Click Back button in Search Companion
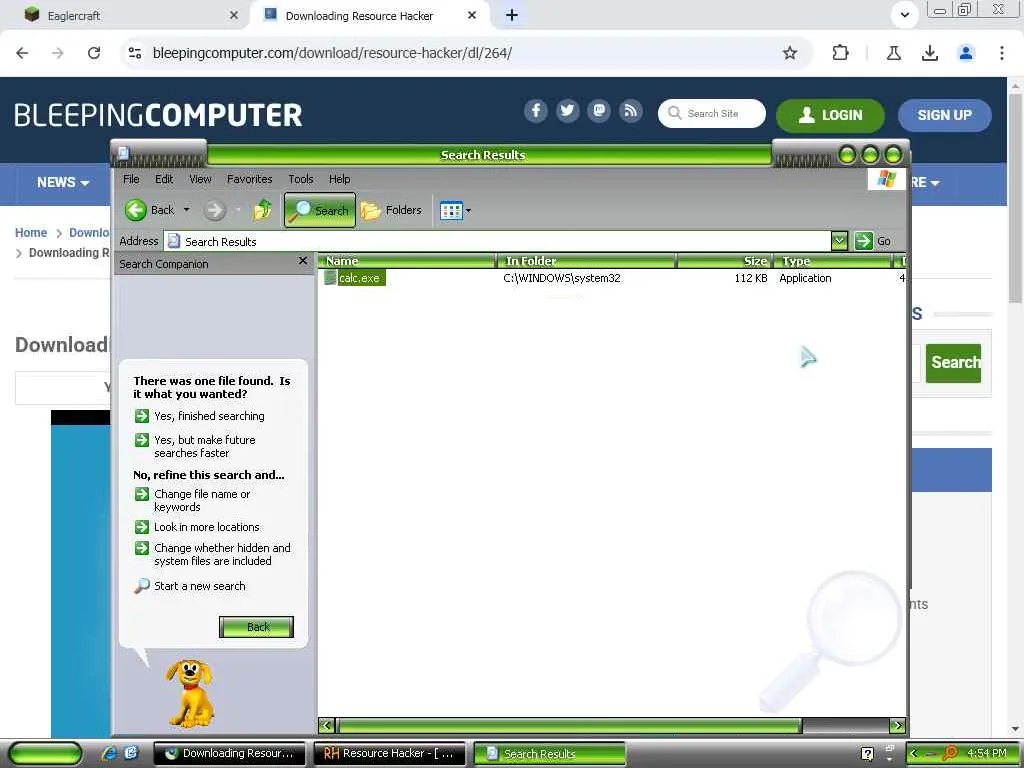The height and width of the screenshot is (768, 1024). click(256, 627)
